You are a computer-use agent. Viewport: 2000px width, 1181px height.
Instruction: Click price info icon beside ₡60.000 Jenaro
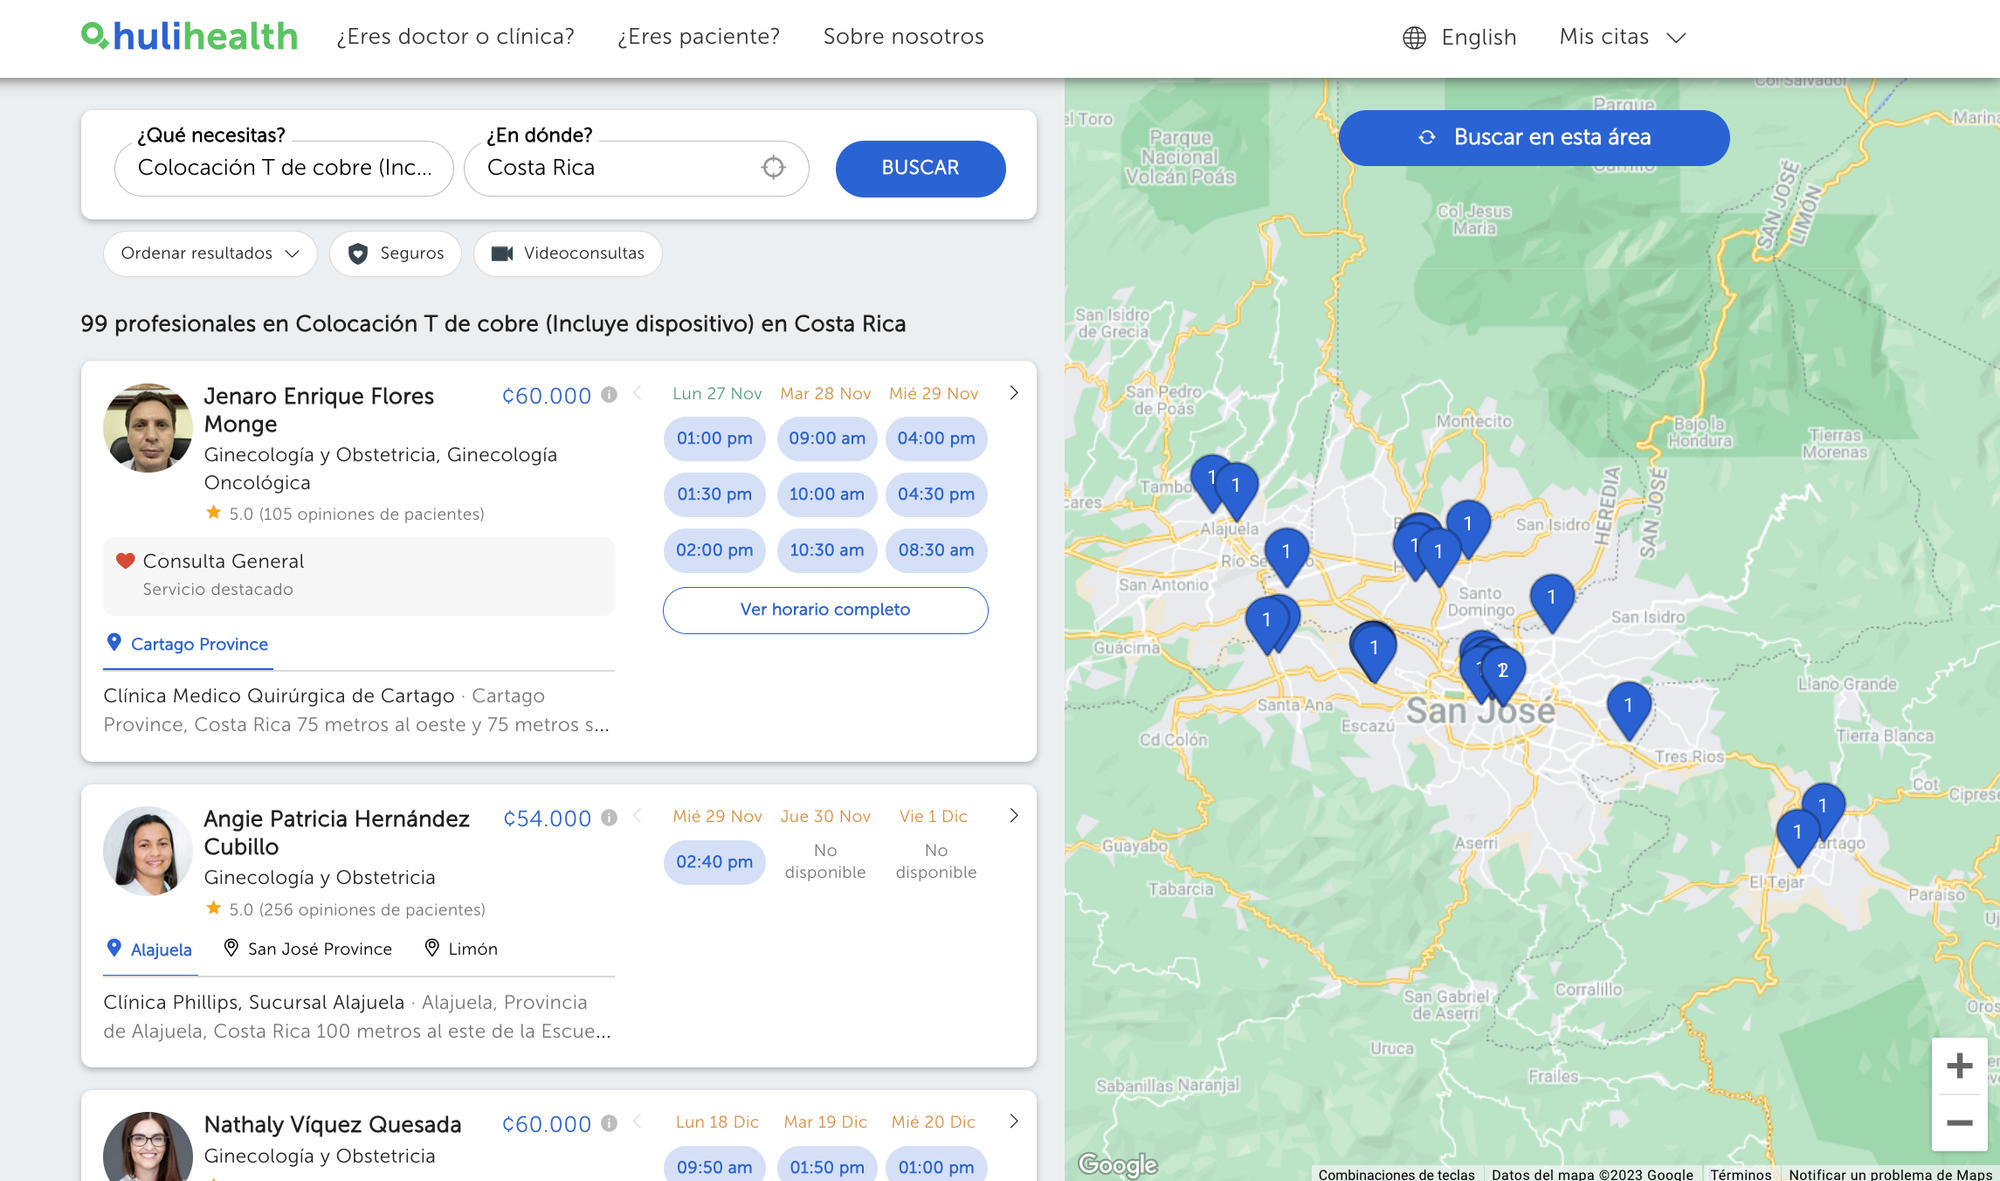coord(609,395)
